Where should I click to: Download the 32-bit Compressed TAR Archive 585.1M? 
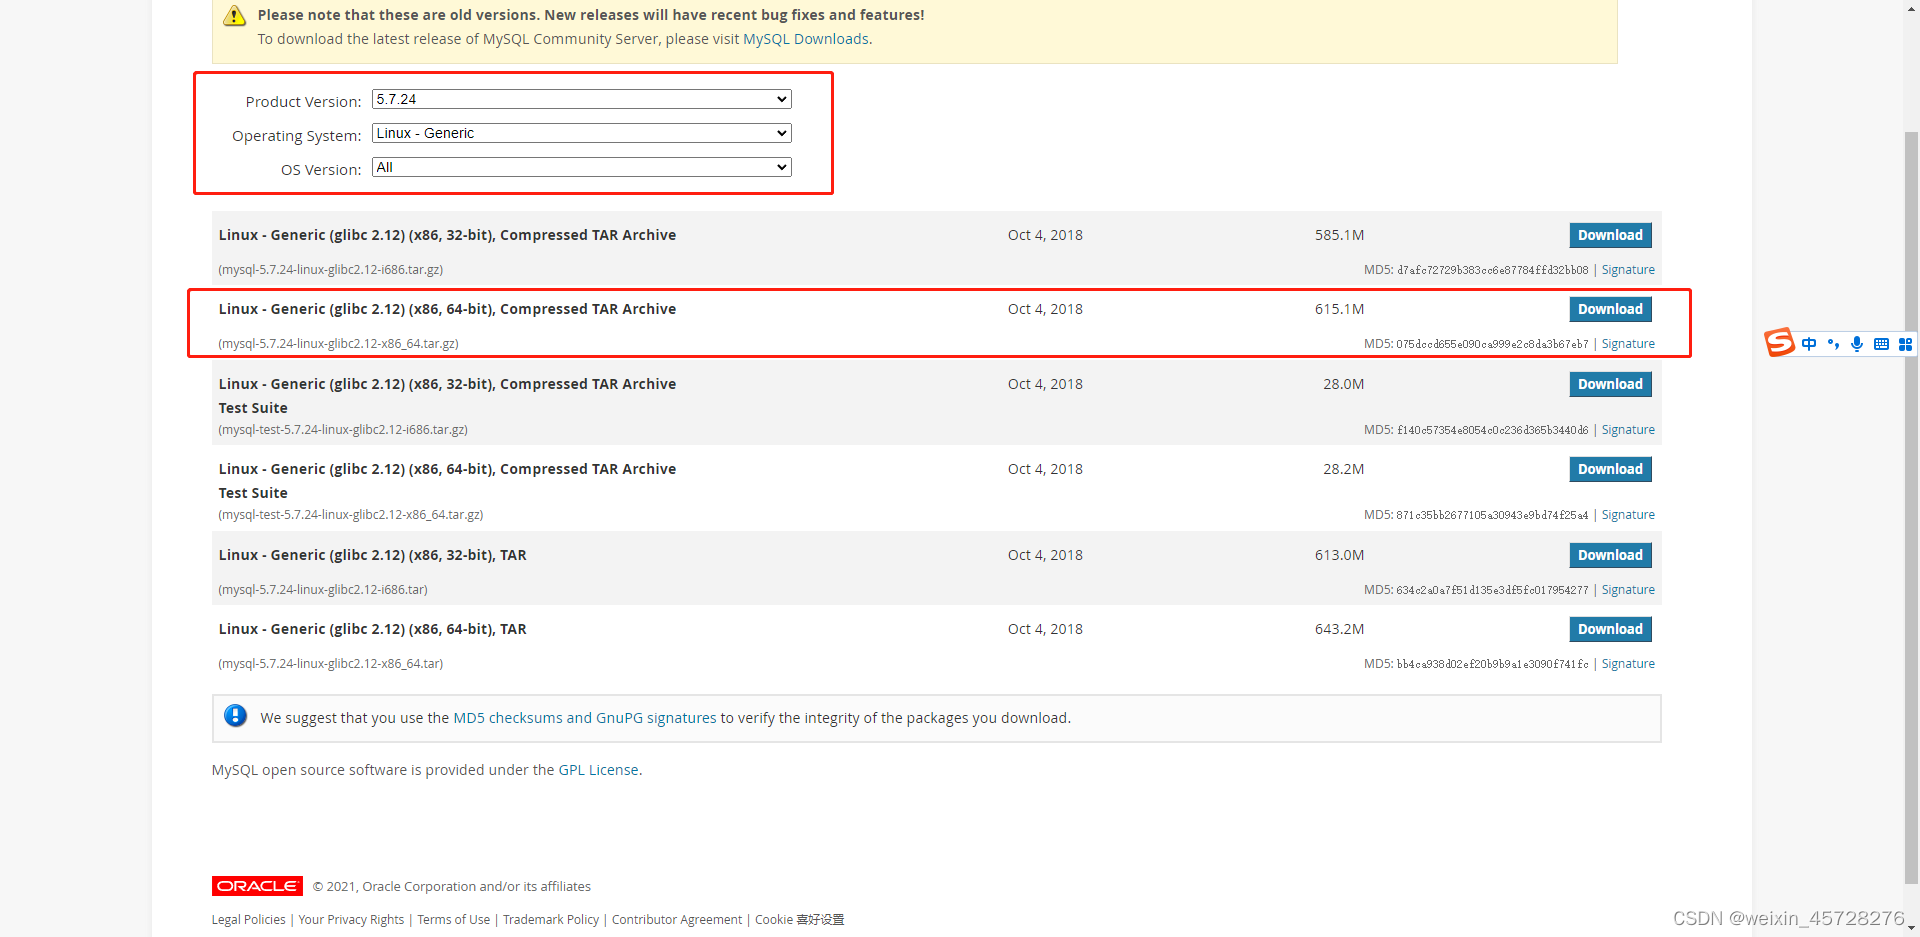[1610, 235]
